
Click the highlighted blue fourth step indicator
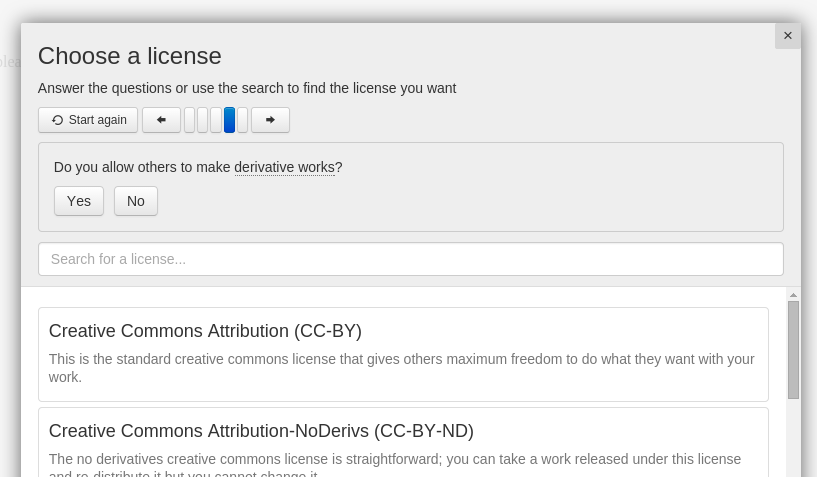coord(229,120)
